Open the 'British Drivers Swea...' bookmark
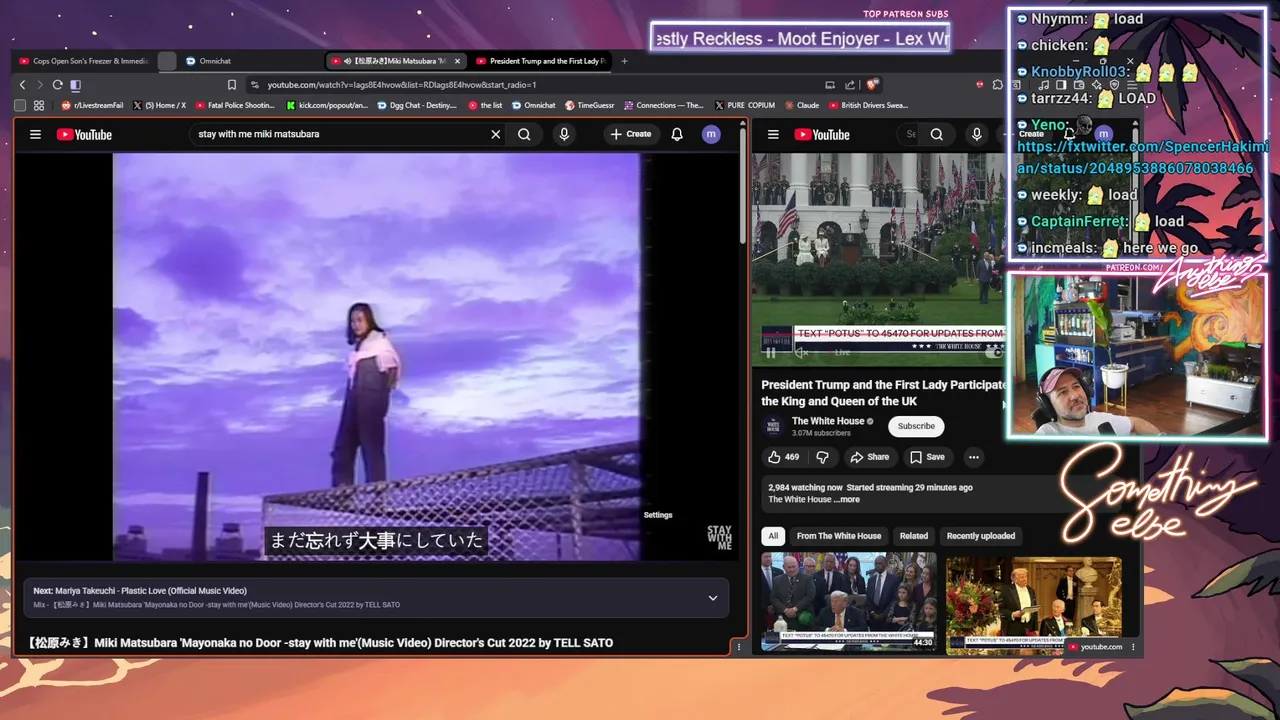The width and height of the screenshot is (1280, 720). [x=868, y=105]
